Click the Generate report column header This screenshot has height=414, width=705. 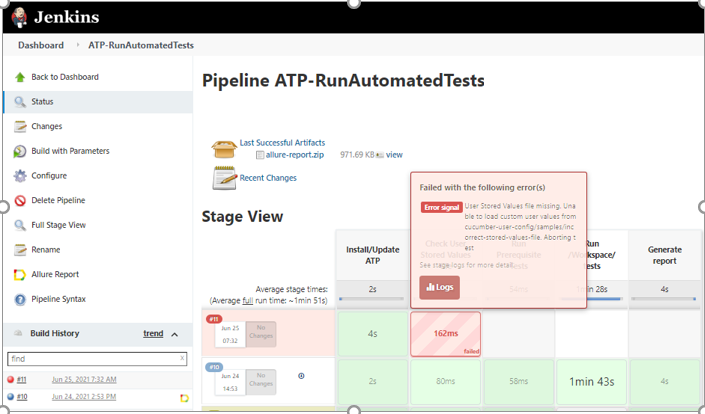[665, 255]
